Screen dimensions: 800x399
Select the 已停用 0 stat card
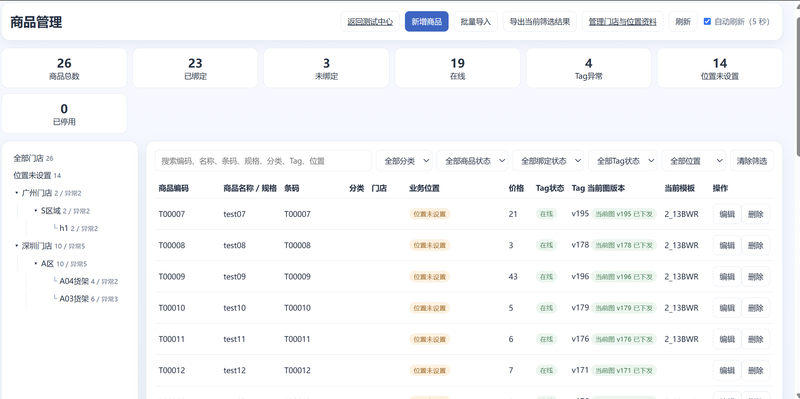click(64, 114)
